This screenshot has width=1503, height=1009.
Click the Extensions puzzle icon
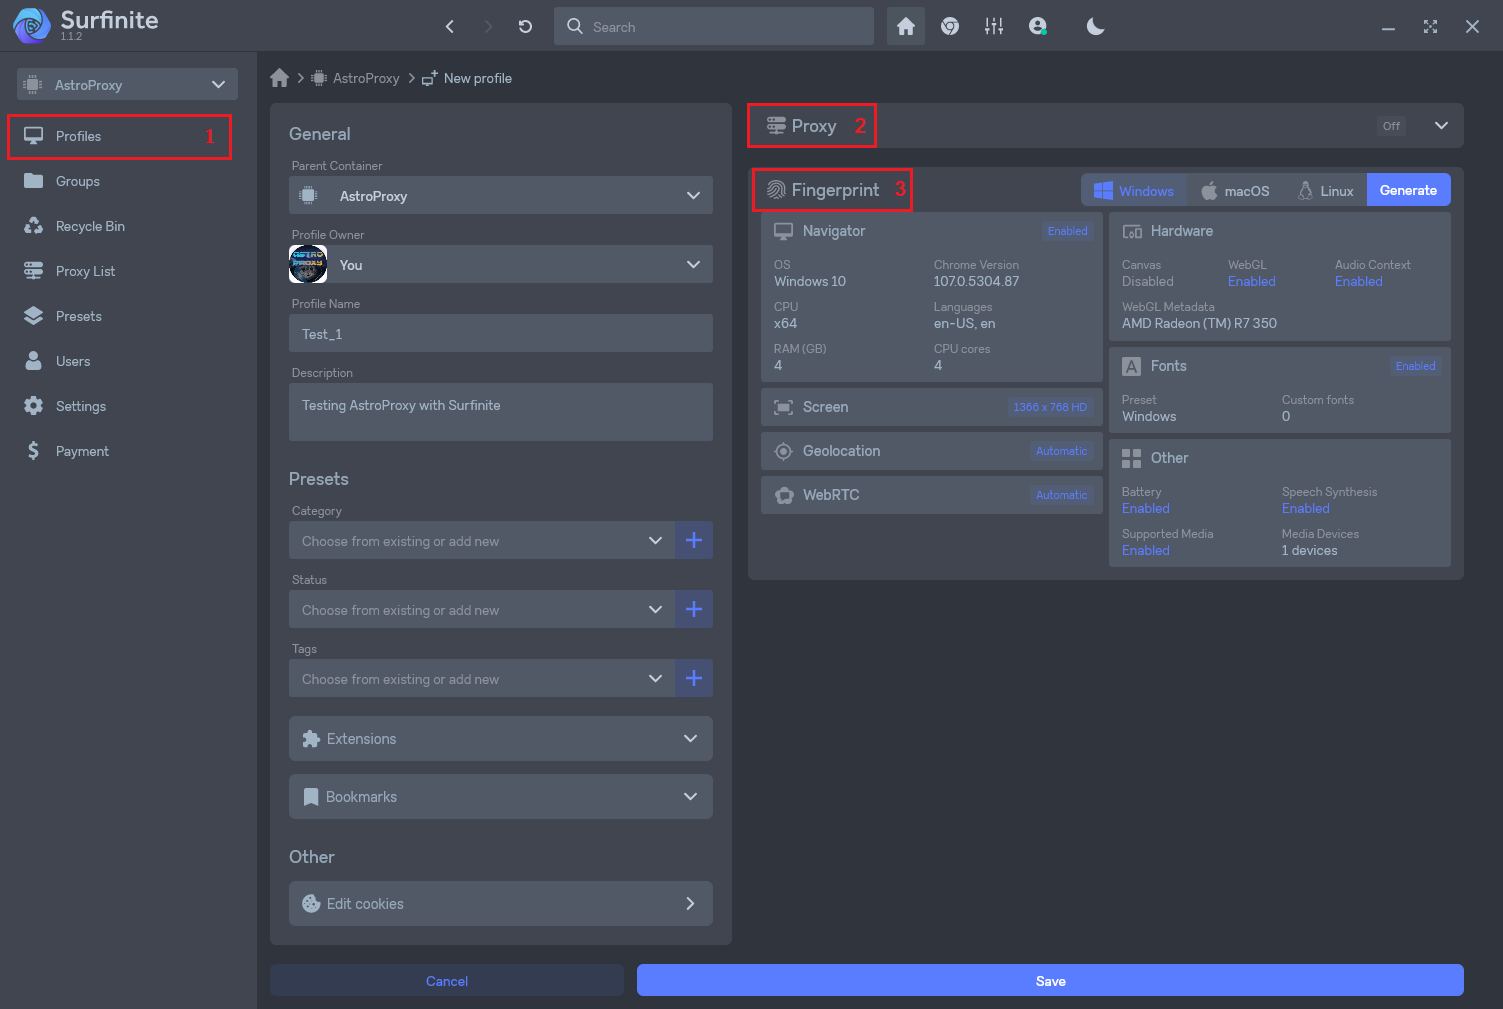click(311, 739)
